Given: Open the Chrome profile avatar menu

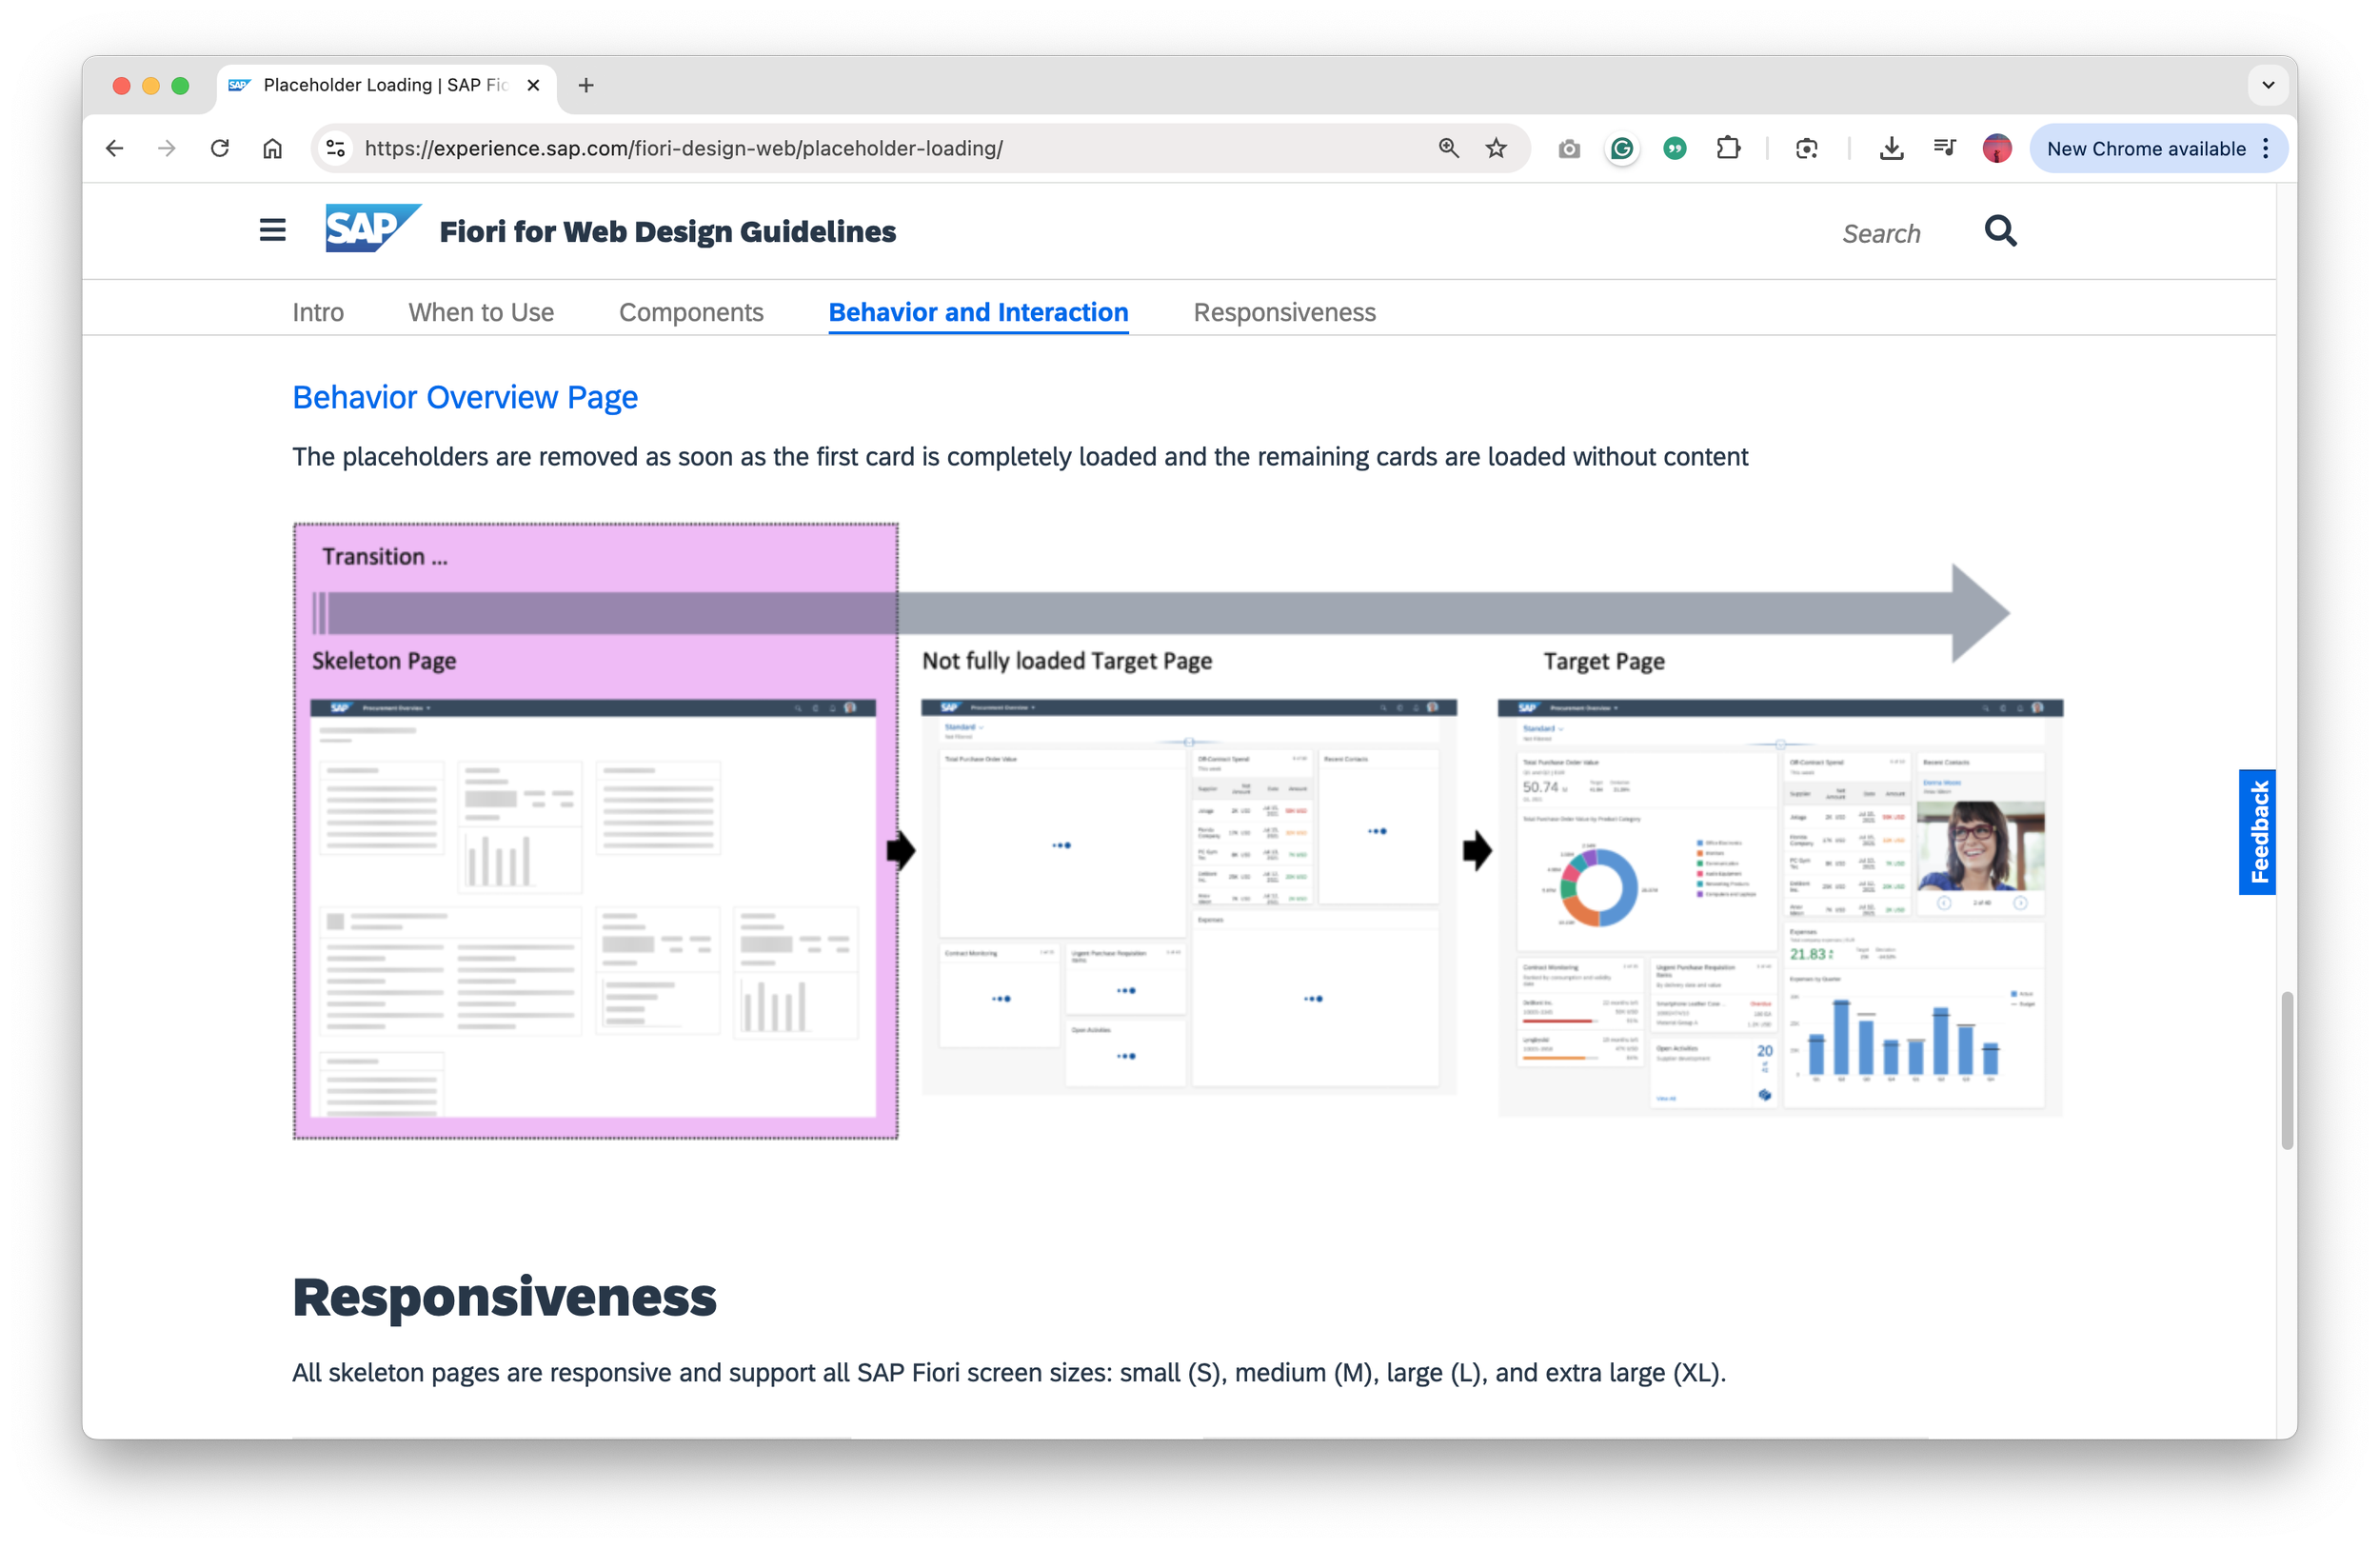Looking at the screenshot, I should [1997, 148].
